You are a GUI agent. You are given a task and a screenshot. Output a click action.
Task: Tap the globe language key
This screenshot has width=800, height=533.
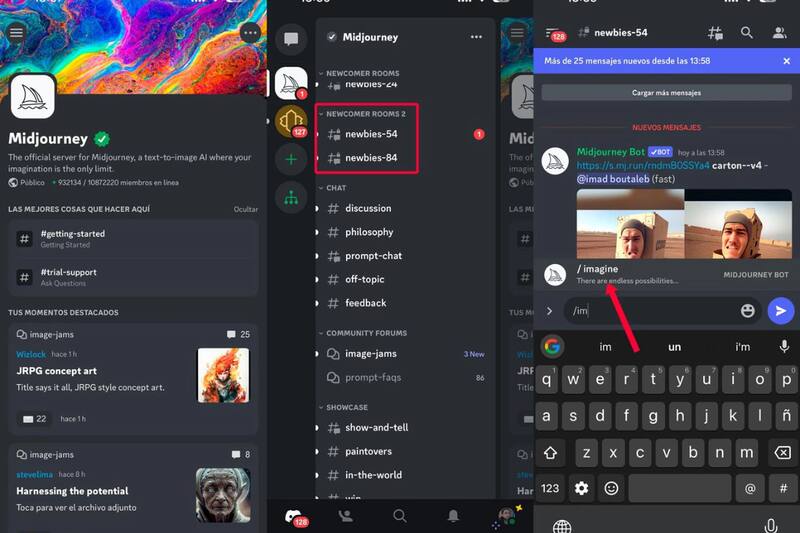tap(562, 525)
